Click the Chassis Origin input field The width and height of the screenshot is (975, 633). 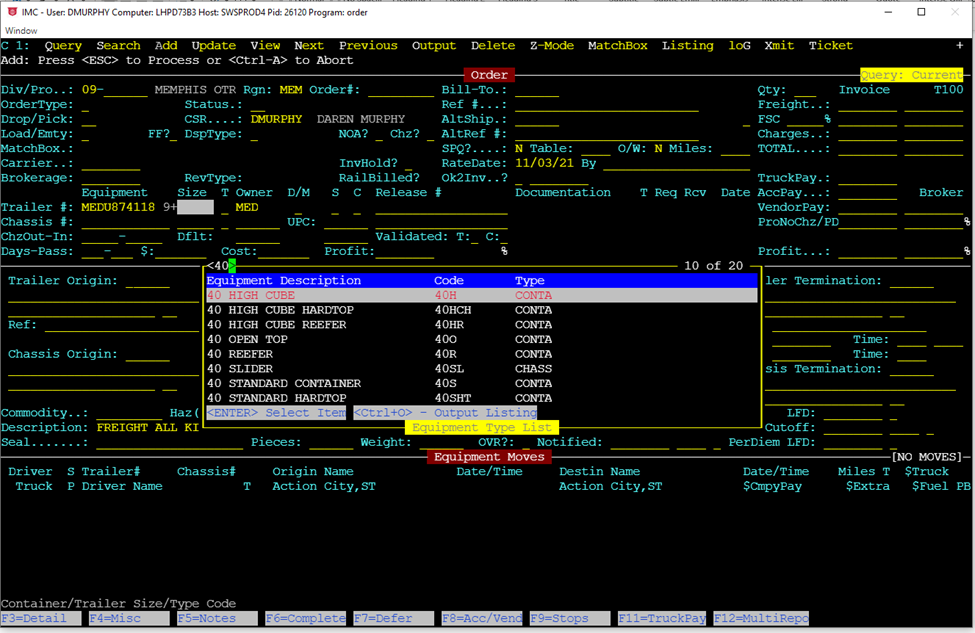[x=147, y=354]
